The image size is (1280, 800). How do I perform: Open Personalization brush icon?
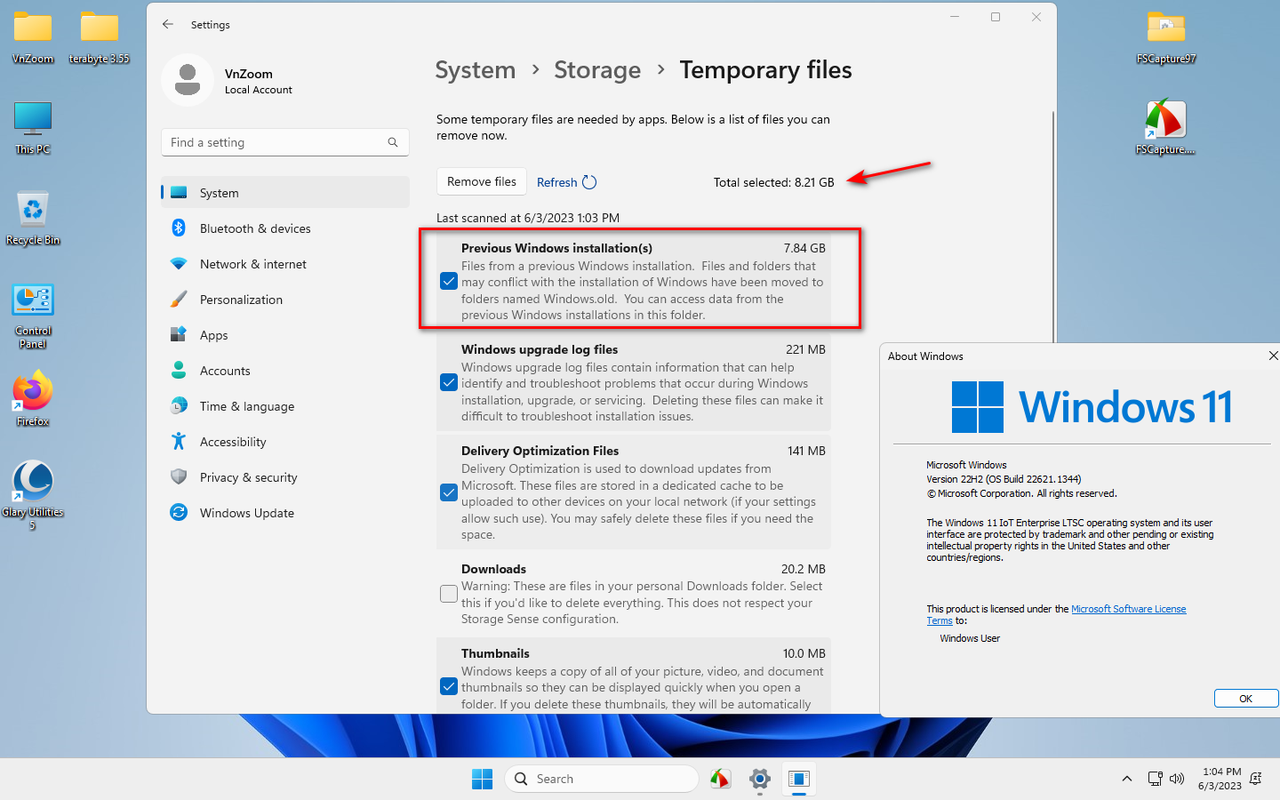click(x=178, y=299)
